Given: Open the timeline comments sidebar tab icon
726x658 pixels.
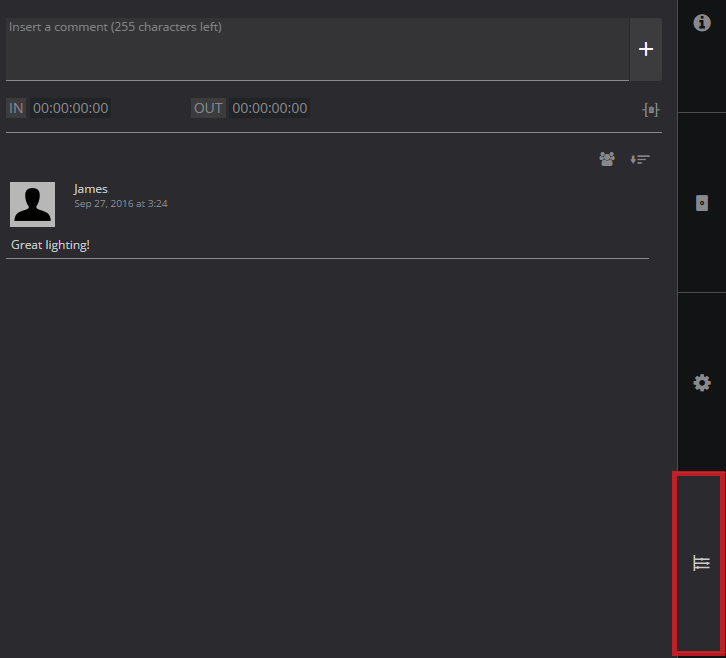Looking at the screenshot, I should [701, 563].
